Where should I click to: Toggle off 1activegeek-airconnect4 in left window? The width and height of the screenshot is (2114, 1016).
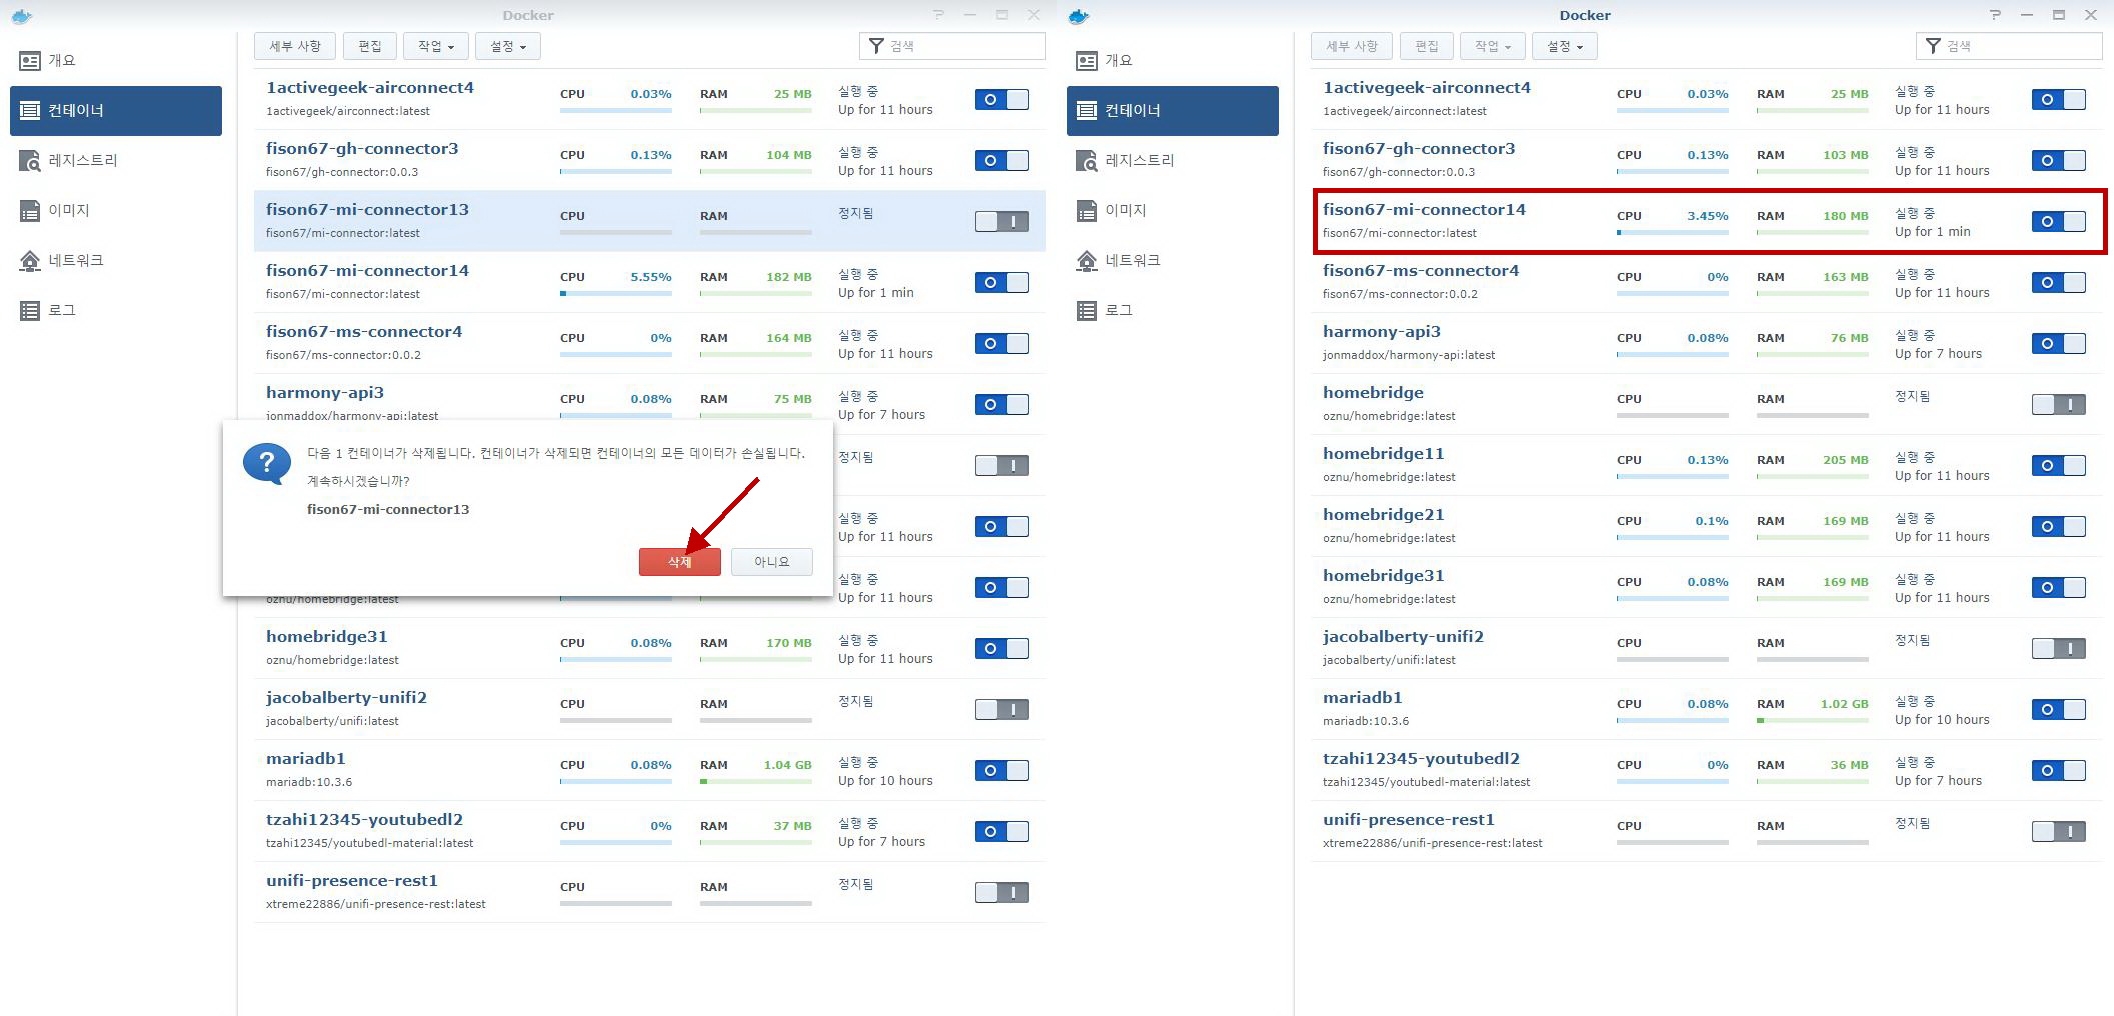click(x=1002, y=100)
